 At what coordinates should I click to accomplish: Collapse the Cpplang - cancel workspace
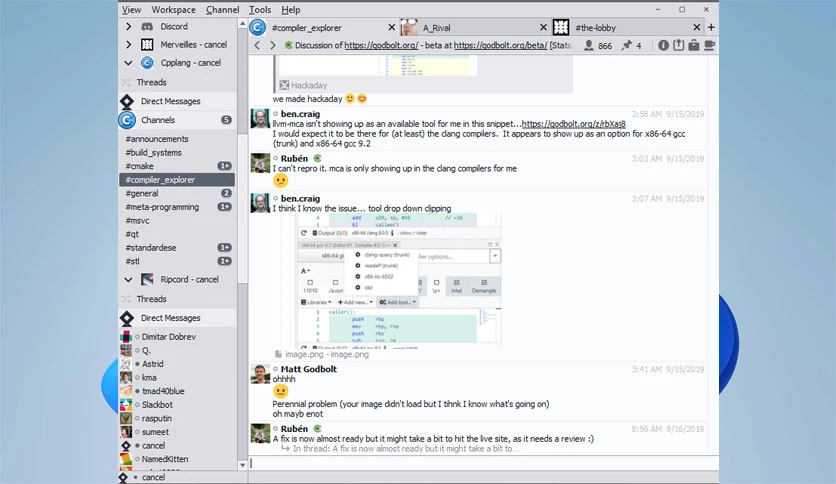(128, 62)
